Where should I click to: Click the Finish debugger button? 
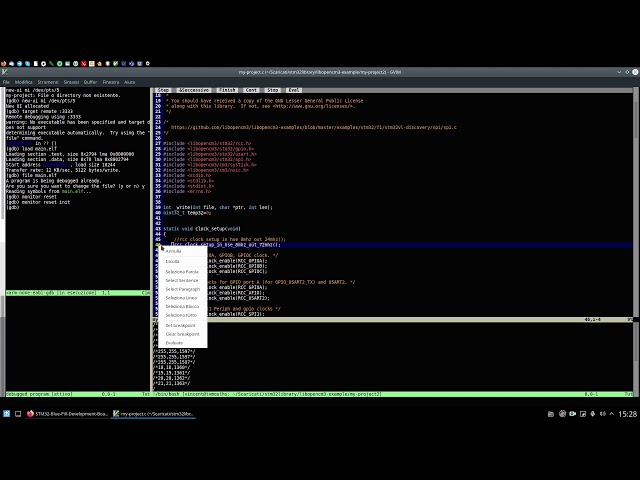tap(227, 90)
